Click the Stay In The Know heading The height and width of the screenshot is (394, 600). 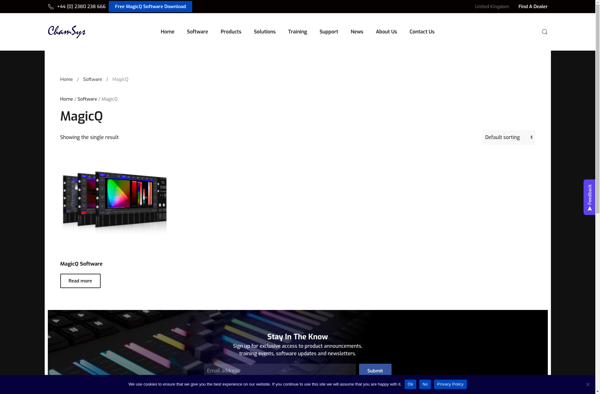point(297,337)
